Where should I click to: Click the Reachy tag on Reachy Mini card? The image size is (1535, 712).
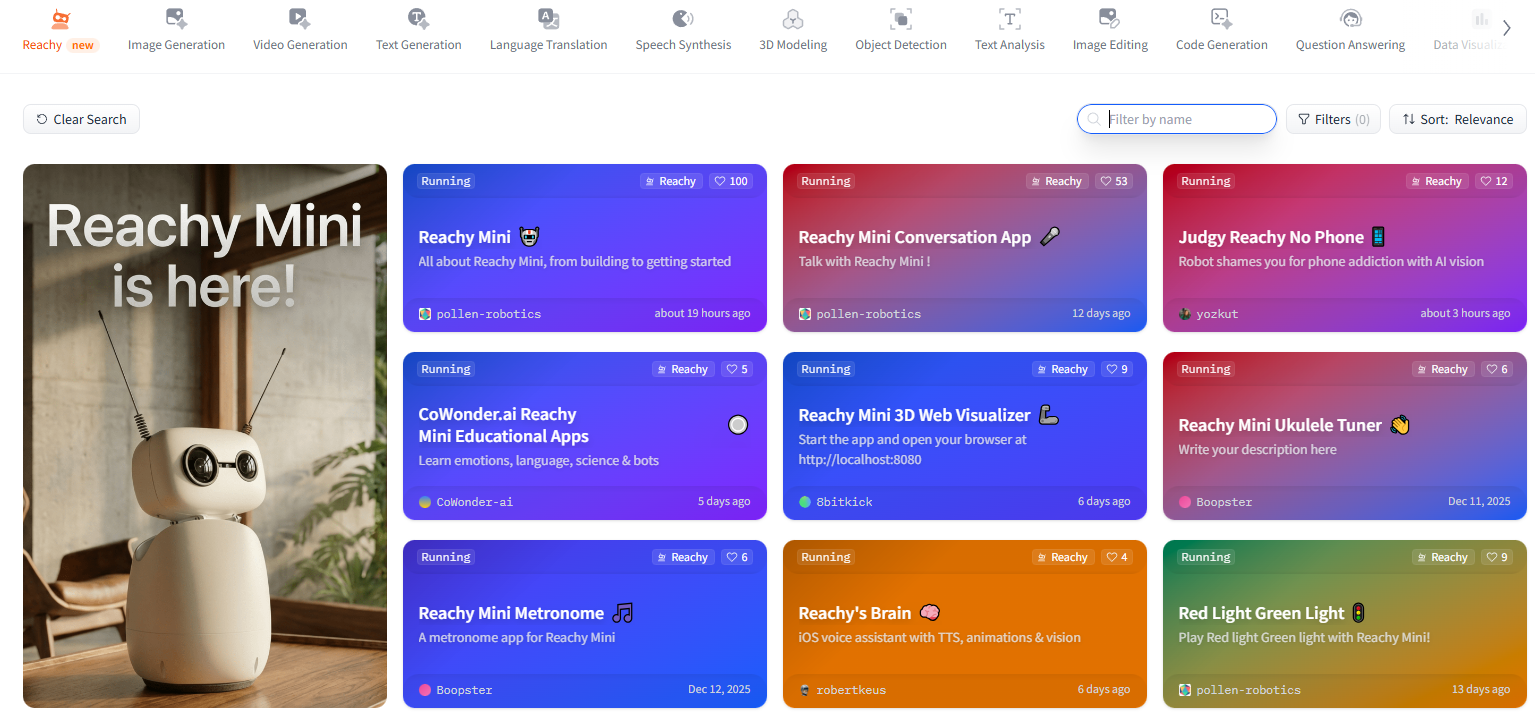tap(671, 181)
